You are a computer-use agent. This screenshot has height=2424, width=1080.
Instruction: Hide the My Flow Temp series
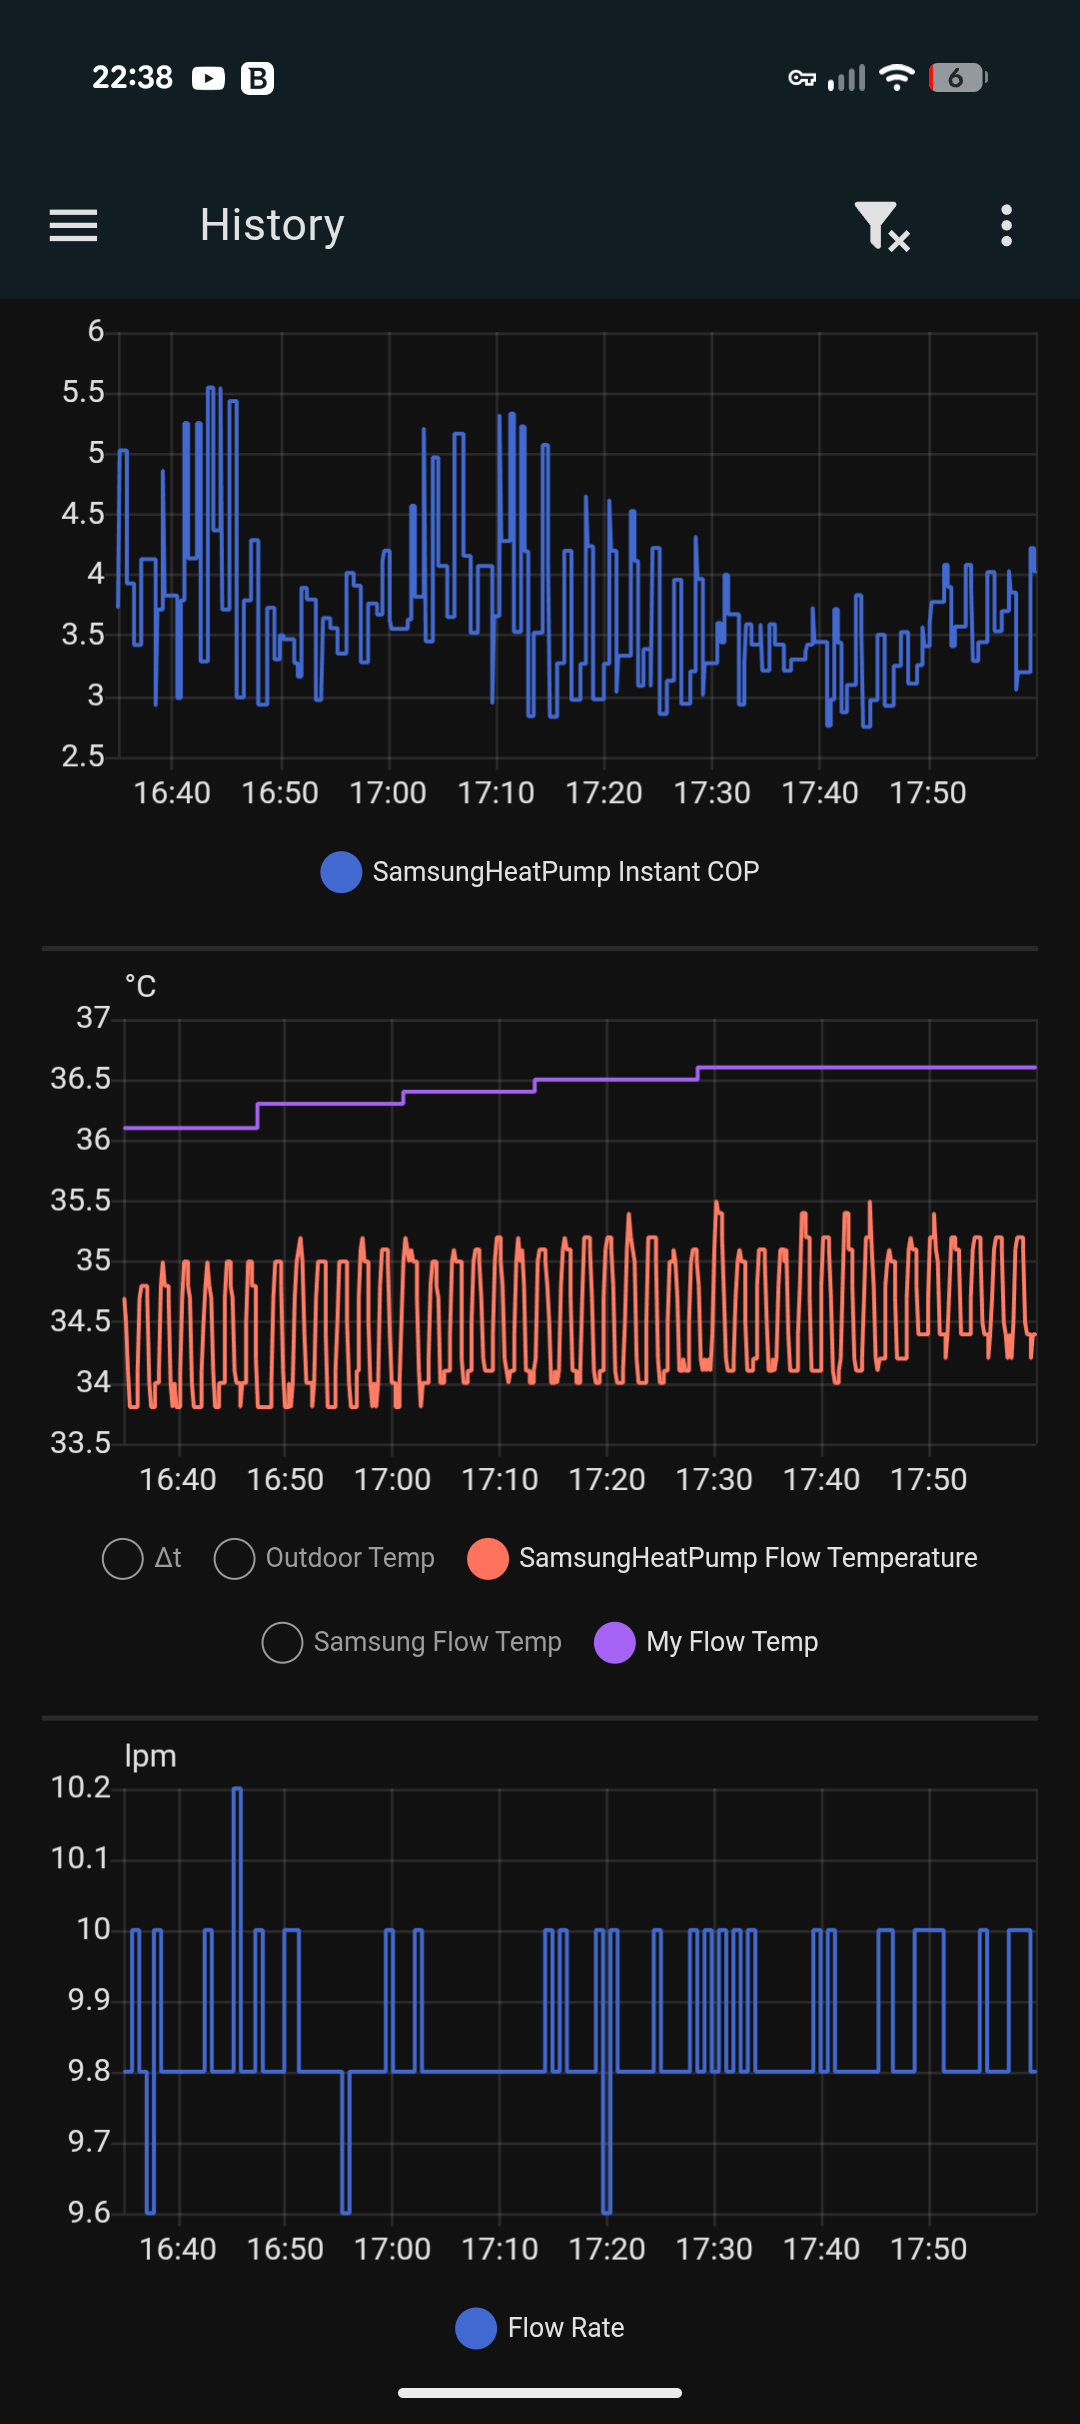point(706,1642)
